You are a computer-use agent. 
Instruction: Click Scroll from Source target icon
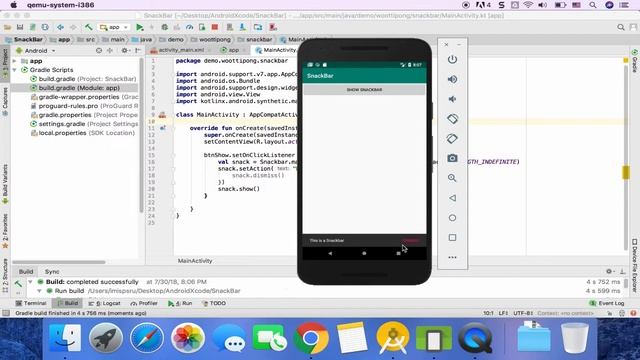pos(99,51)
